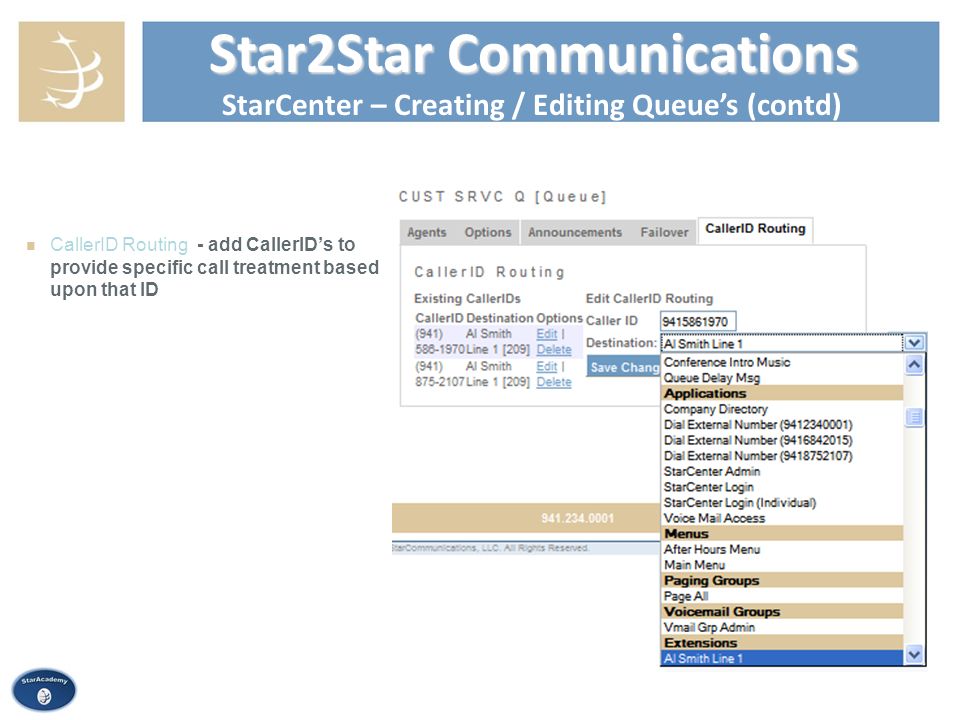Edit the 875-2107 CallerID entry
The width and height of the screenshot is (960, 720).
[547, 367]
